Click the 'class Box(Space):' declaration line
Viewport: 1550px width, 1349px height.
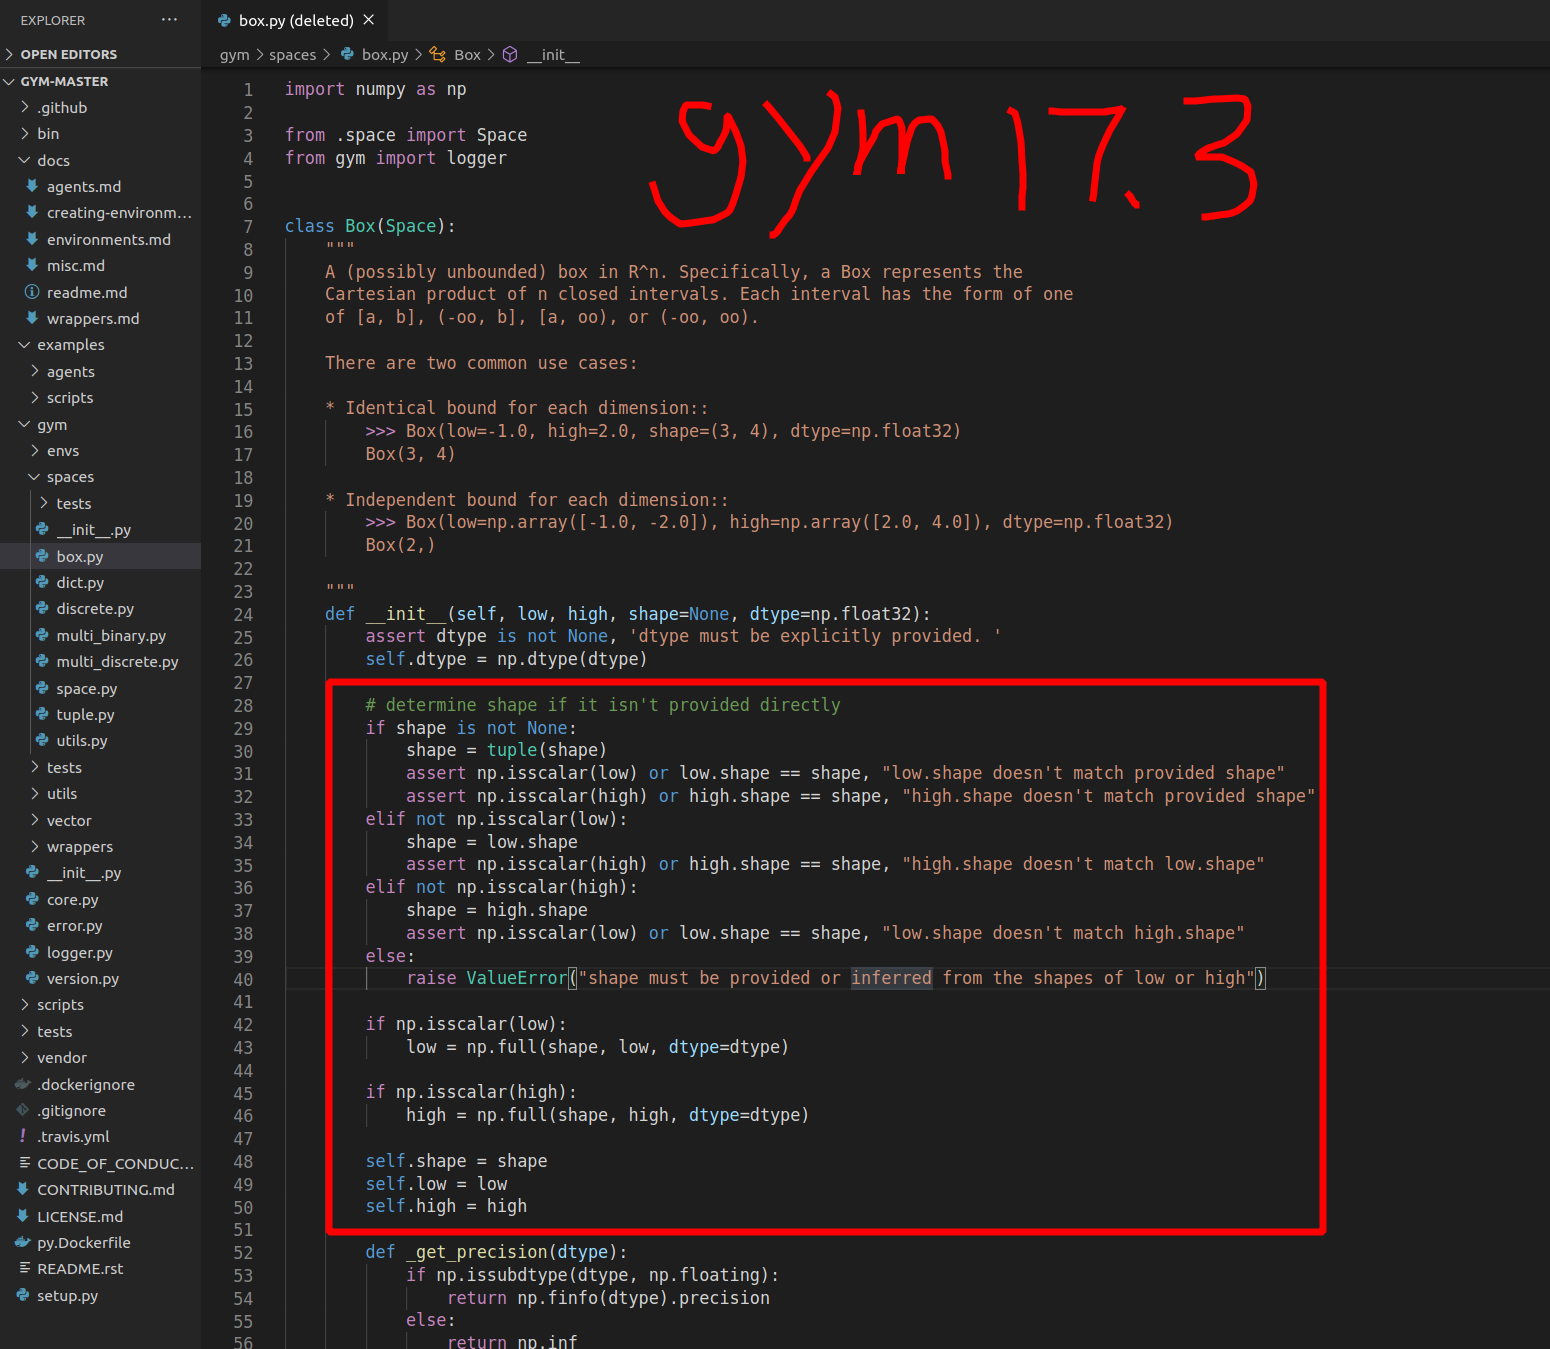(x=370, y=226)
